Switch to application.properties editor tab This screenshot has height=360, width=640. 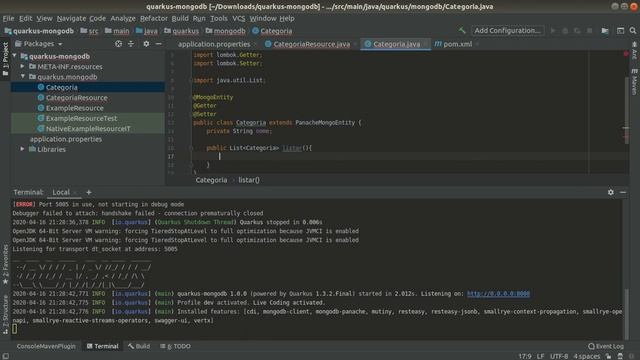click(214, 44)
